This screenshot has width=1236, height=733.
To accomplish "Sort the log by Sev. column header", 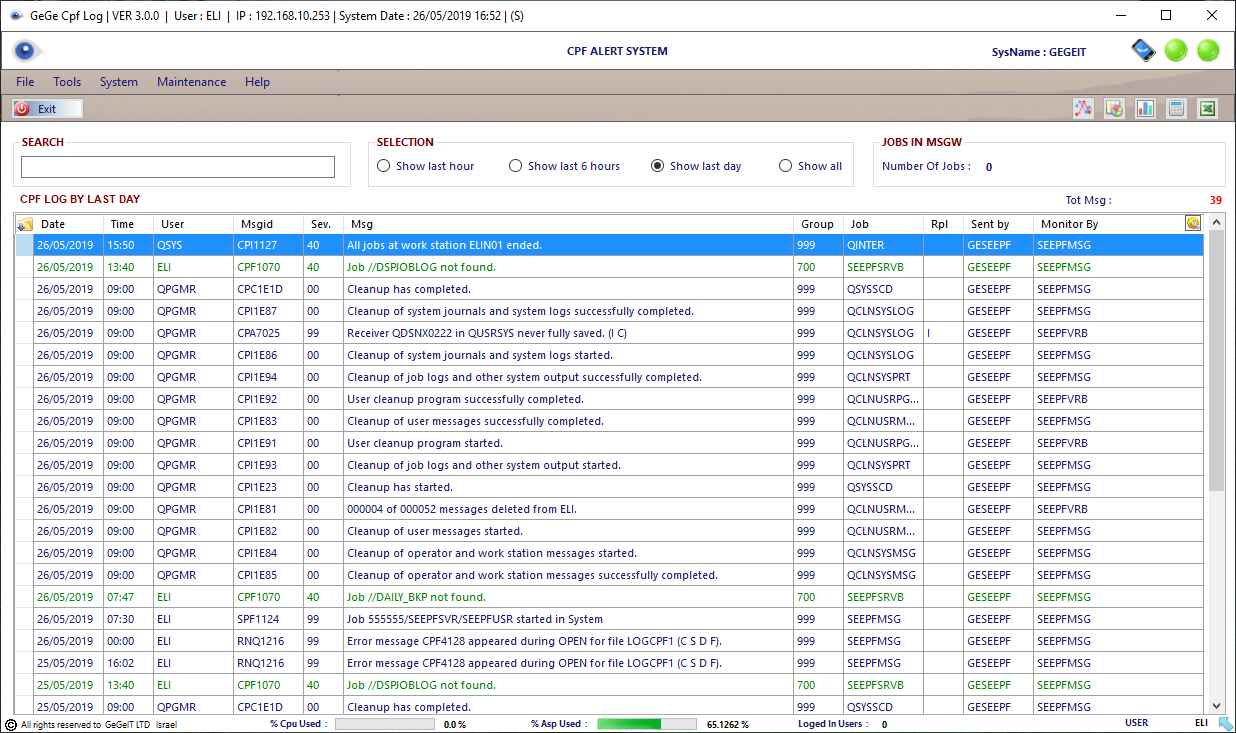I will (320, 224).
